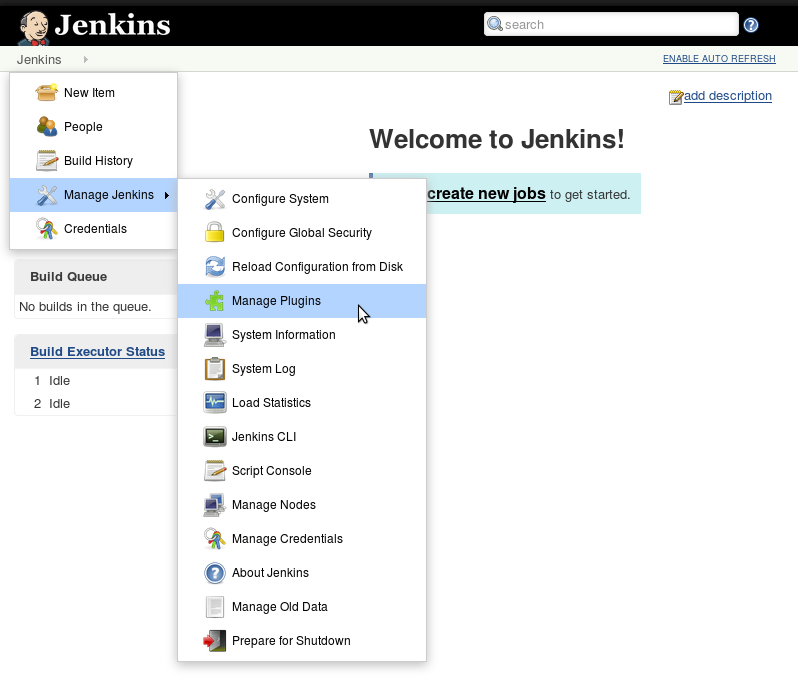Click the Manage Credentials keys icon
The height and width of the screenshot is (683, 798).
coord(214,538)
